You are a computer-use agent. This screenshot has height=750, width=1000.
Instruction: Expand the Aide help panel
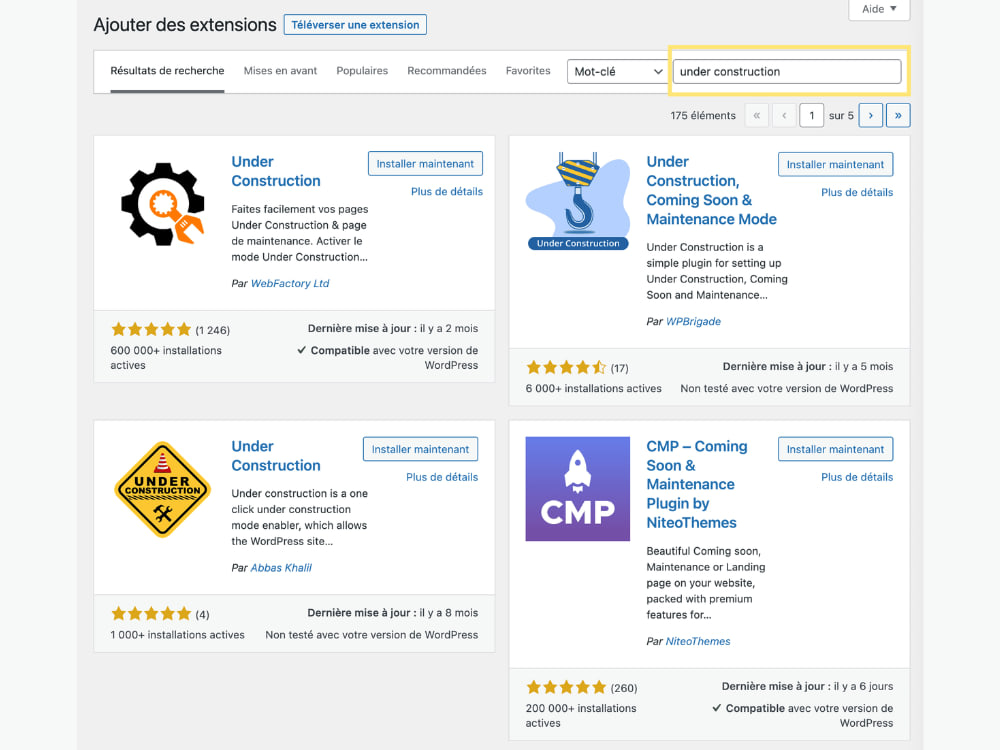tap(879, 9)
